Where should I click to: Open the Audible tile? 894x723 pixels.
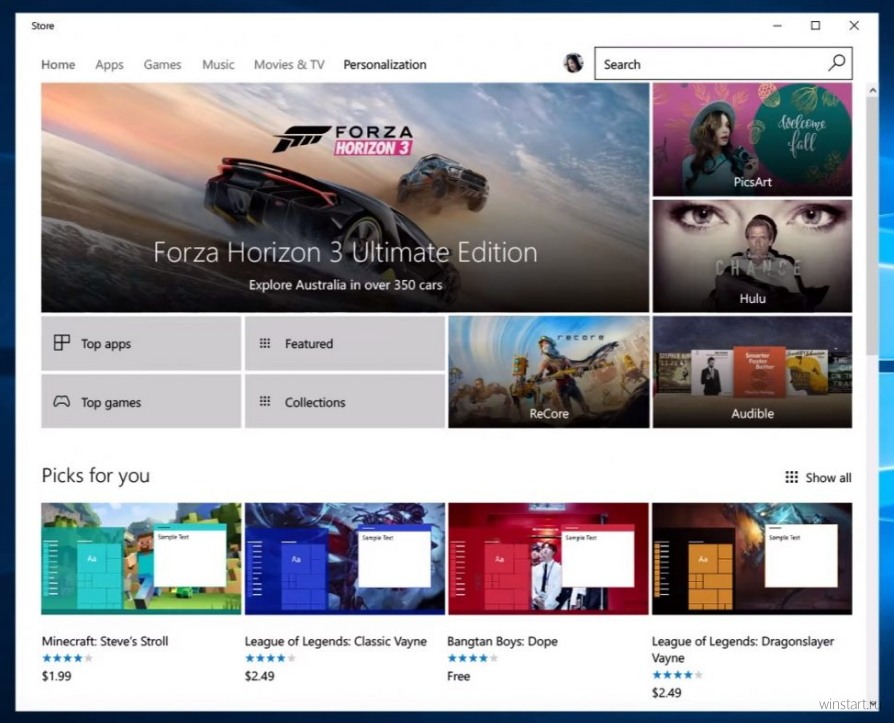(752, 372)
